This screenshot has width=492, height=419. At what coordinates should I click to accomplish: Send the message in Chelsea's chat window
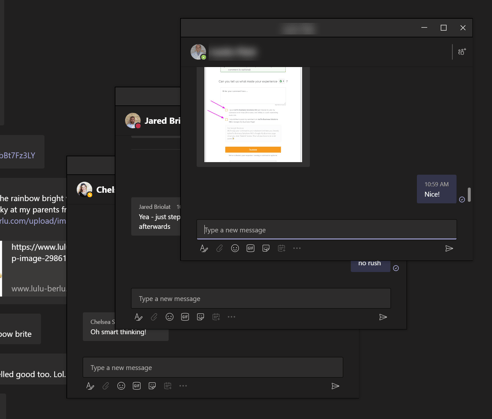point(335,386)
